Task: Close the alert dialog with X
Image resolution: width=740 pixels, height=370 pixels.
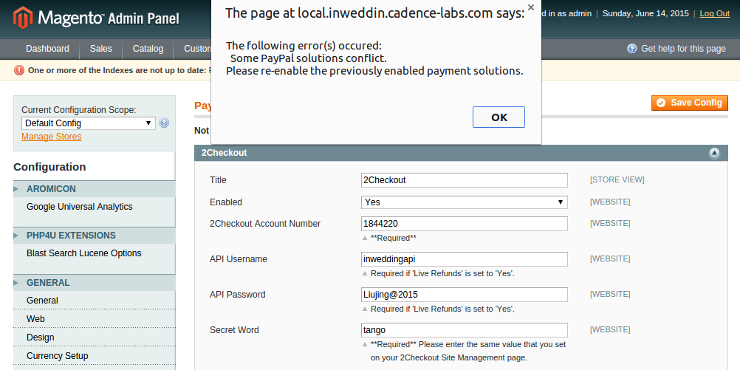Action: (x=531, y=8)
